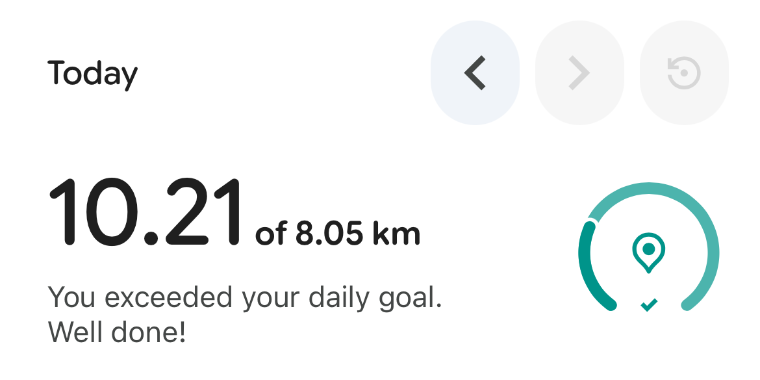Viewport: 760px width, 380px height.
Task: Click the 'Well done!' text line
Action: pos(117,332)
